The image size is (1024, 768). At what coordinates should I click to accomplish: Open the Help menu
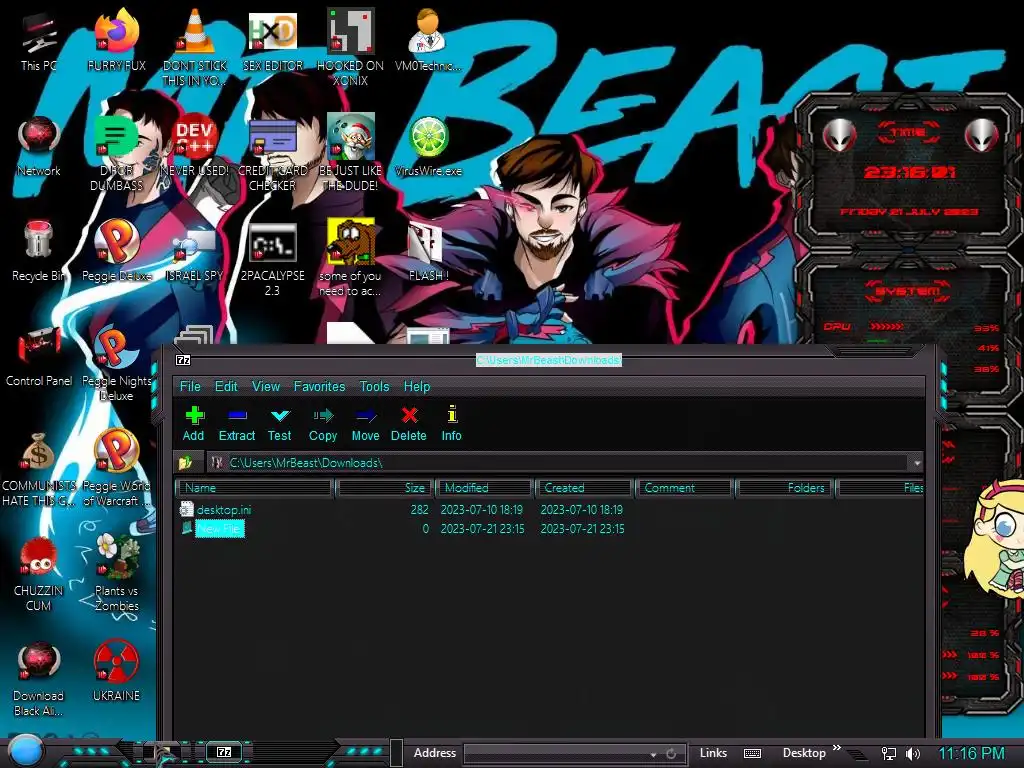click(417, 387)
